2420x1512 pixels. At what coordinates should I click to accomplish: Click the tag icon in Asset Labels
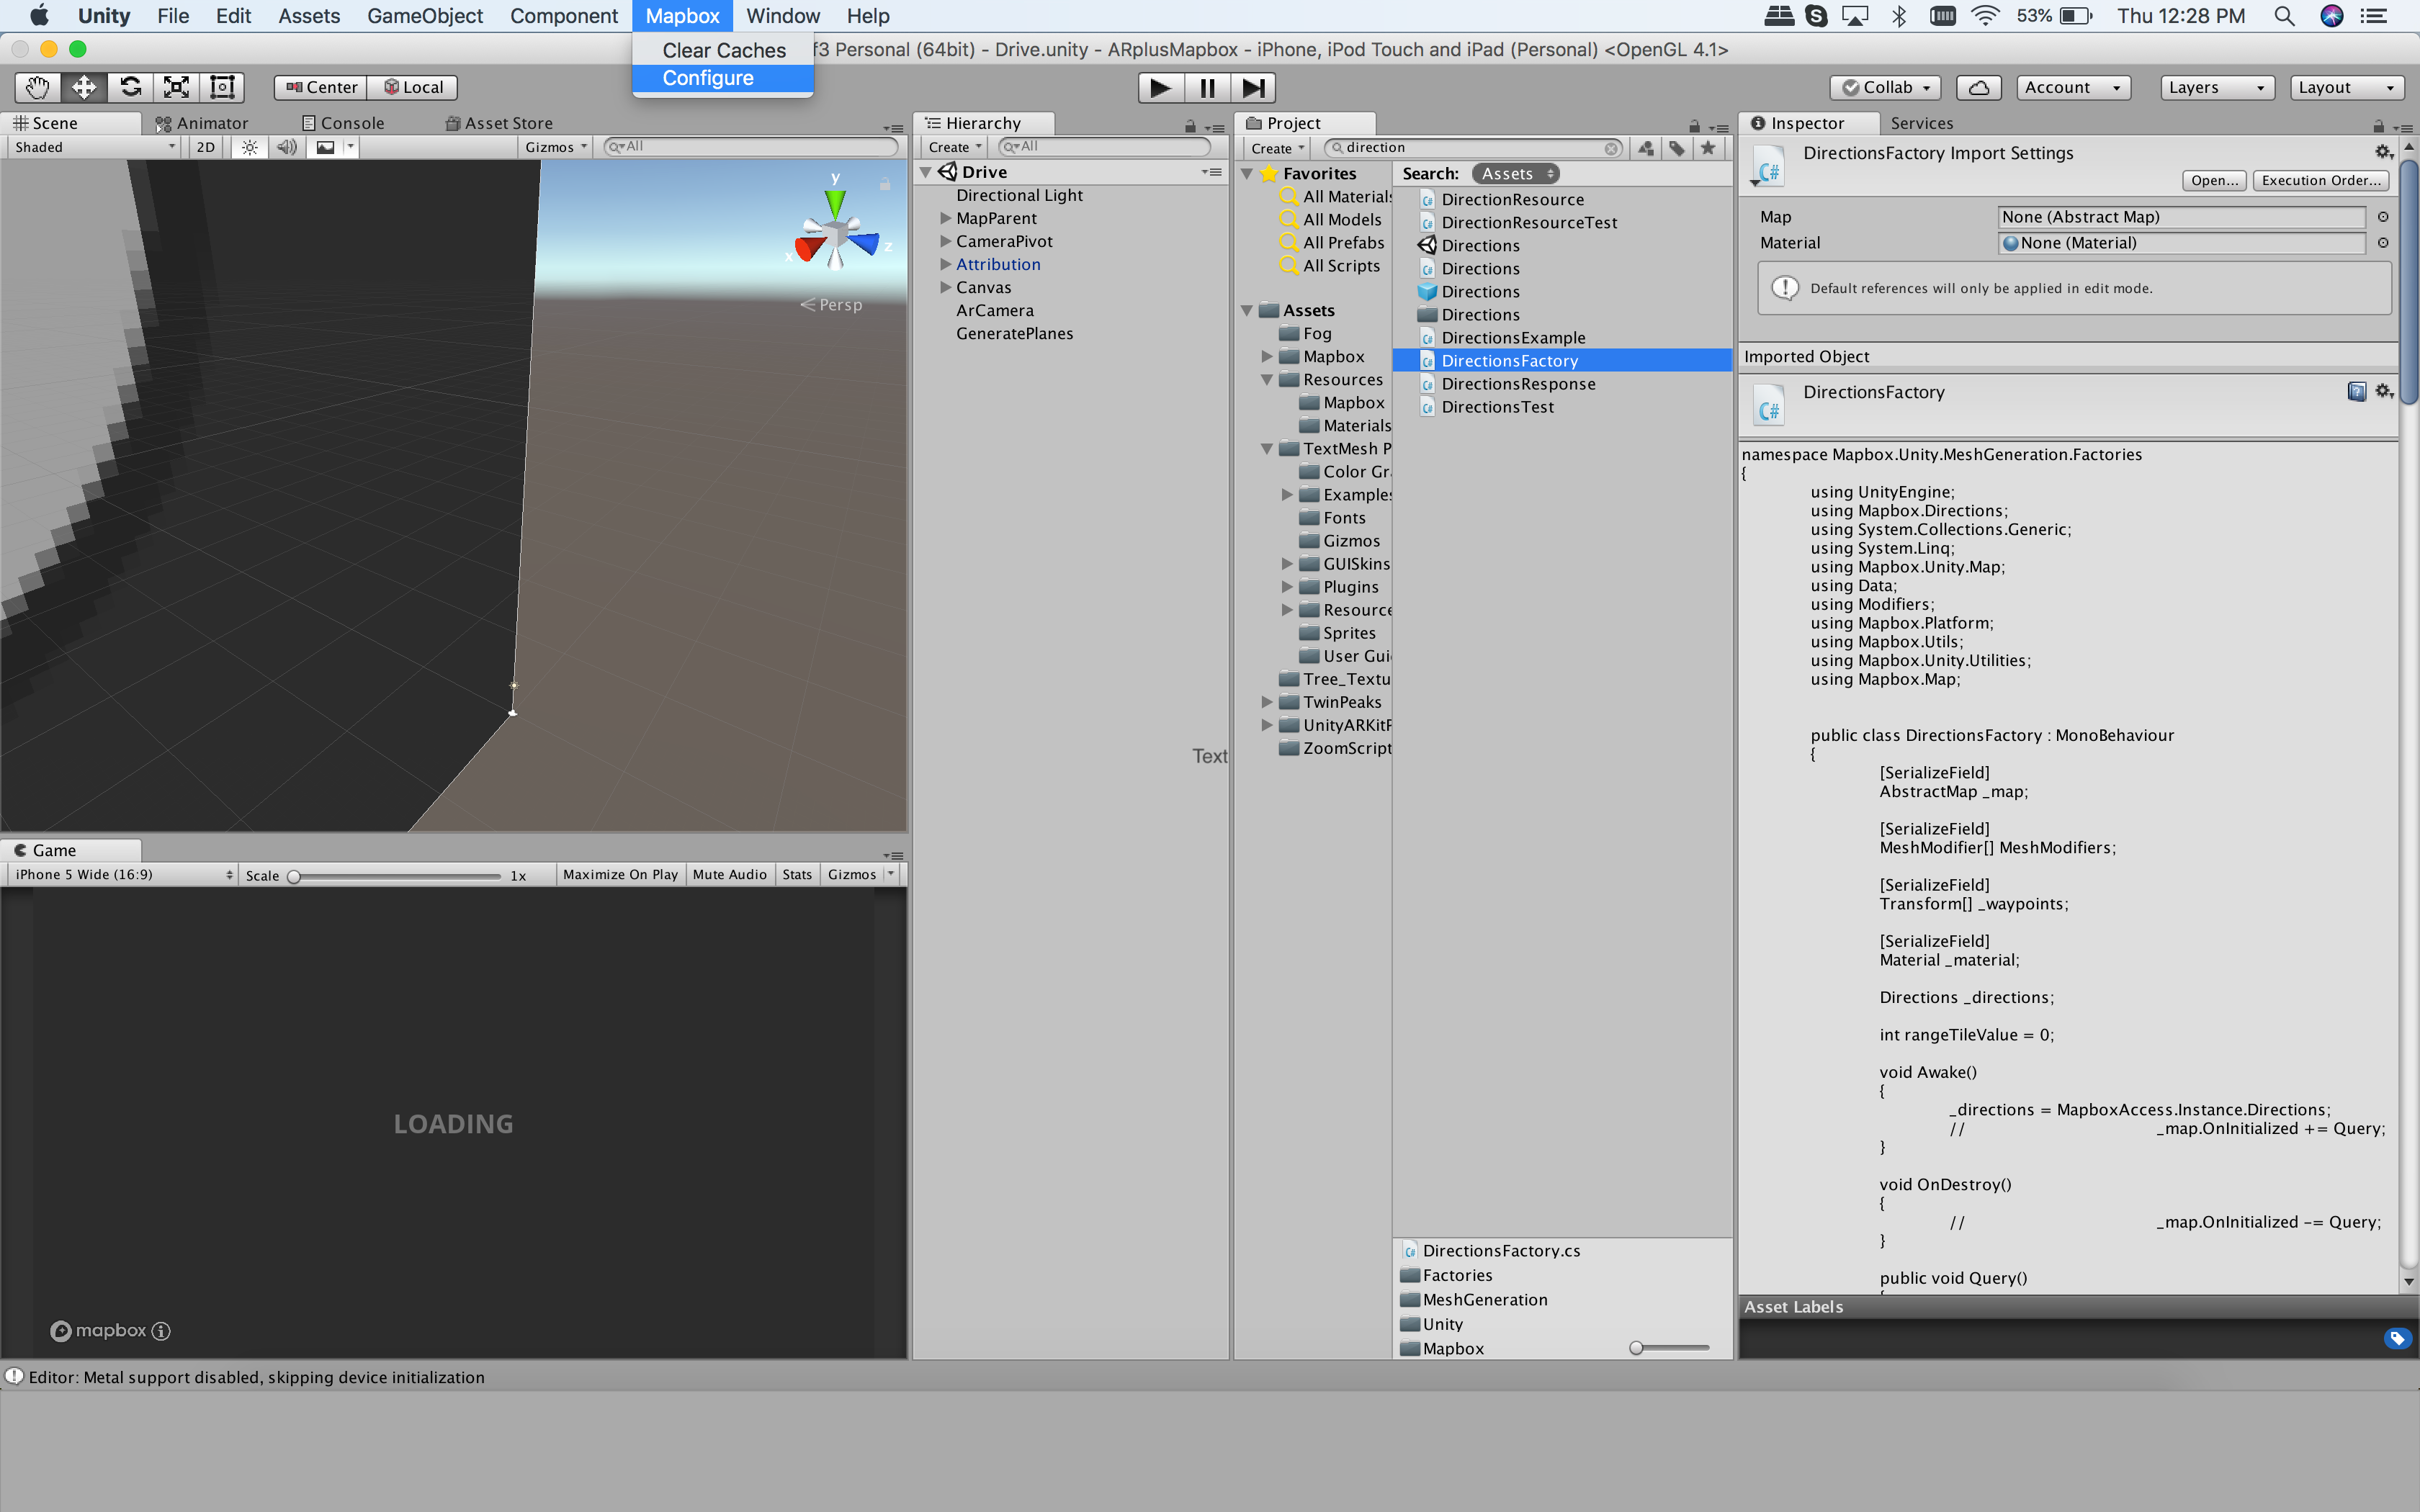[2398, 1338]
